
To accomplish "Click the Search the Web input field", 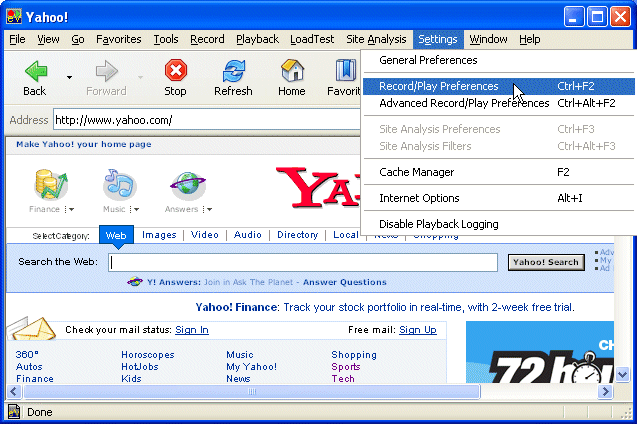I will (x=303, y=262).
